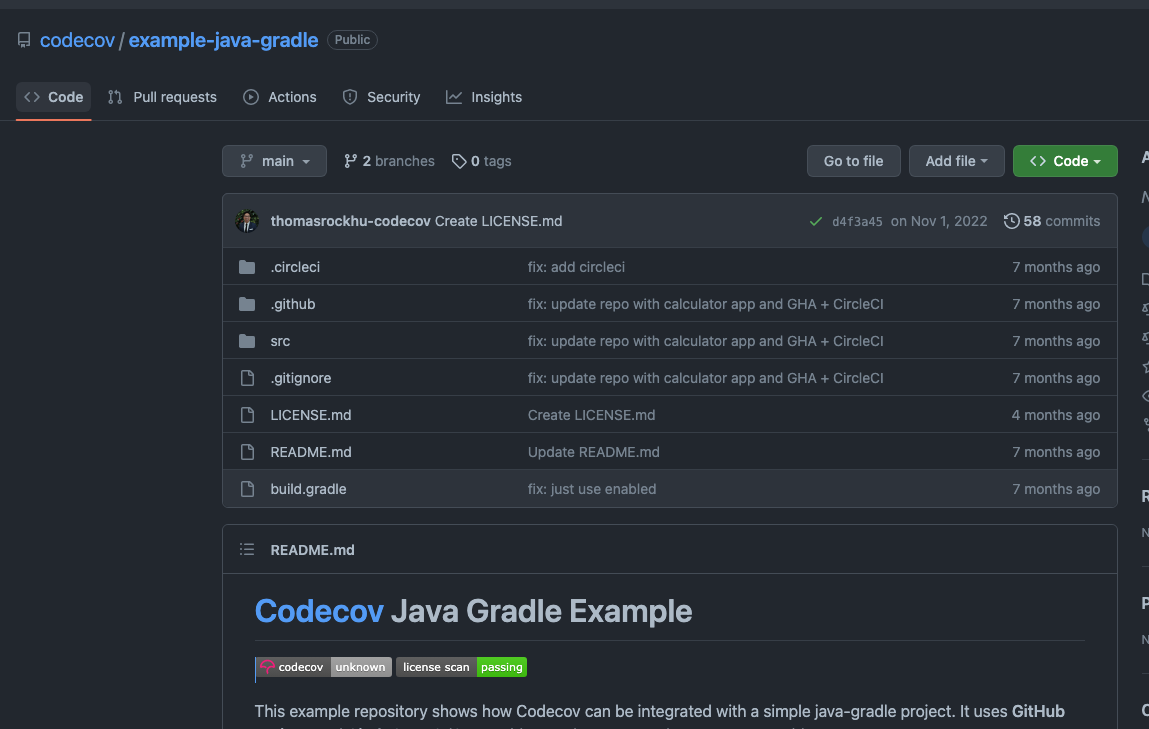The width and height of the screenshot is (1149, 729).
Task: Click the '4 months ago' timestamp on LICENSE.md
Action: 1056,415
